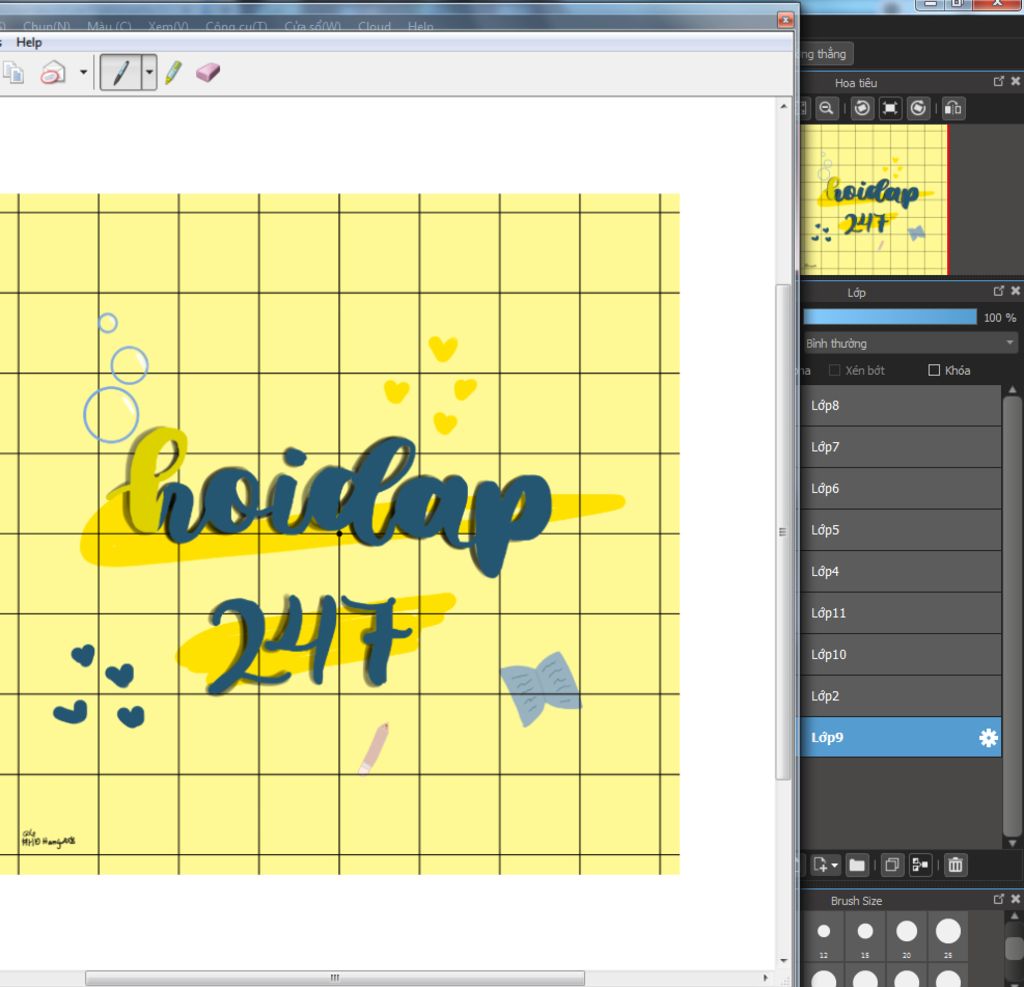Image resolution: width=1024 pixels, height=987 pixels.
Task: Click the 100 % opacity value
Action: coord(1000,317)
